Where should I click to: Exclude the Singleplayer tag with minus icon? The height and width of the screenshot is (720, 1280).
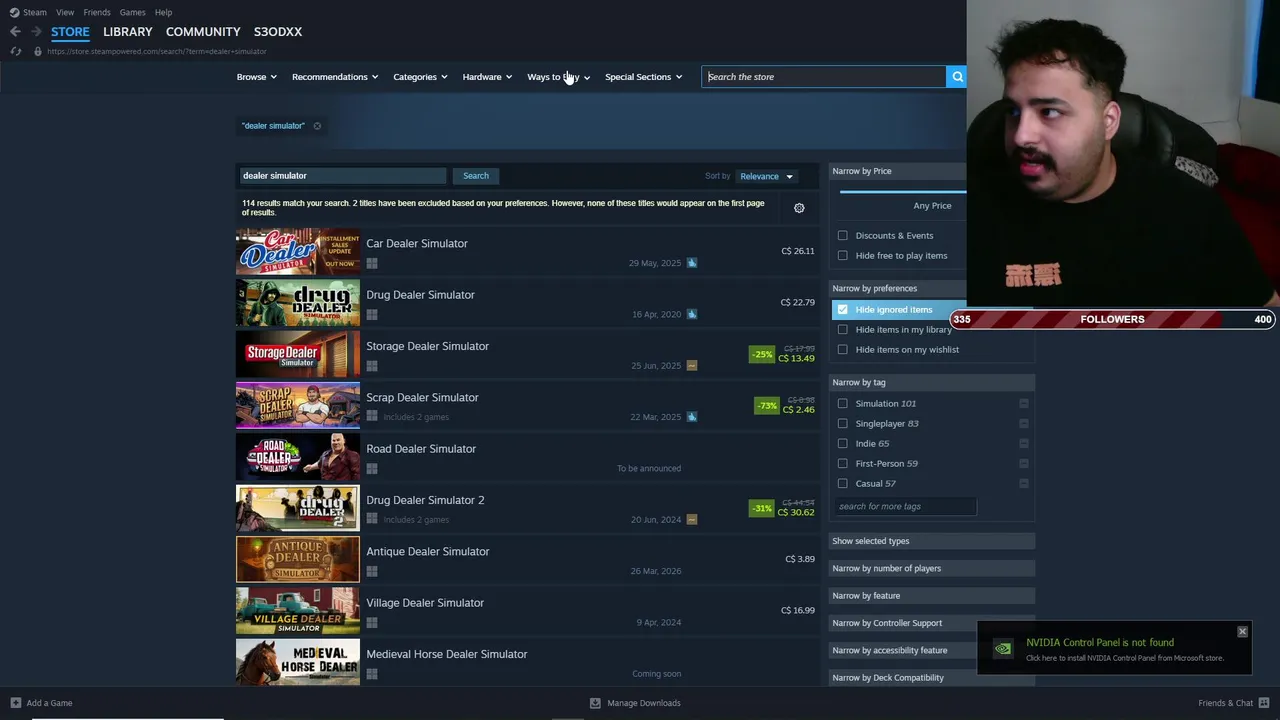pyautogui.click(x=1024, y=424)
